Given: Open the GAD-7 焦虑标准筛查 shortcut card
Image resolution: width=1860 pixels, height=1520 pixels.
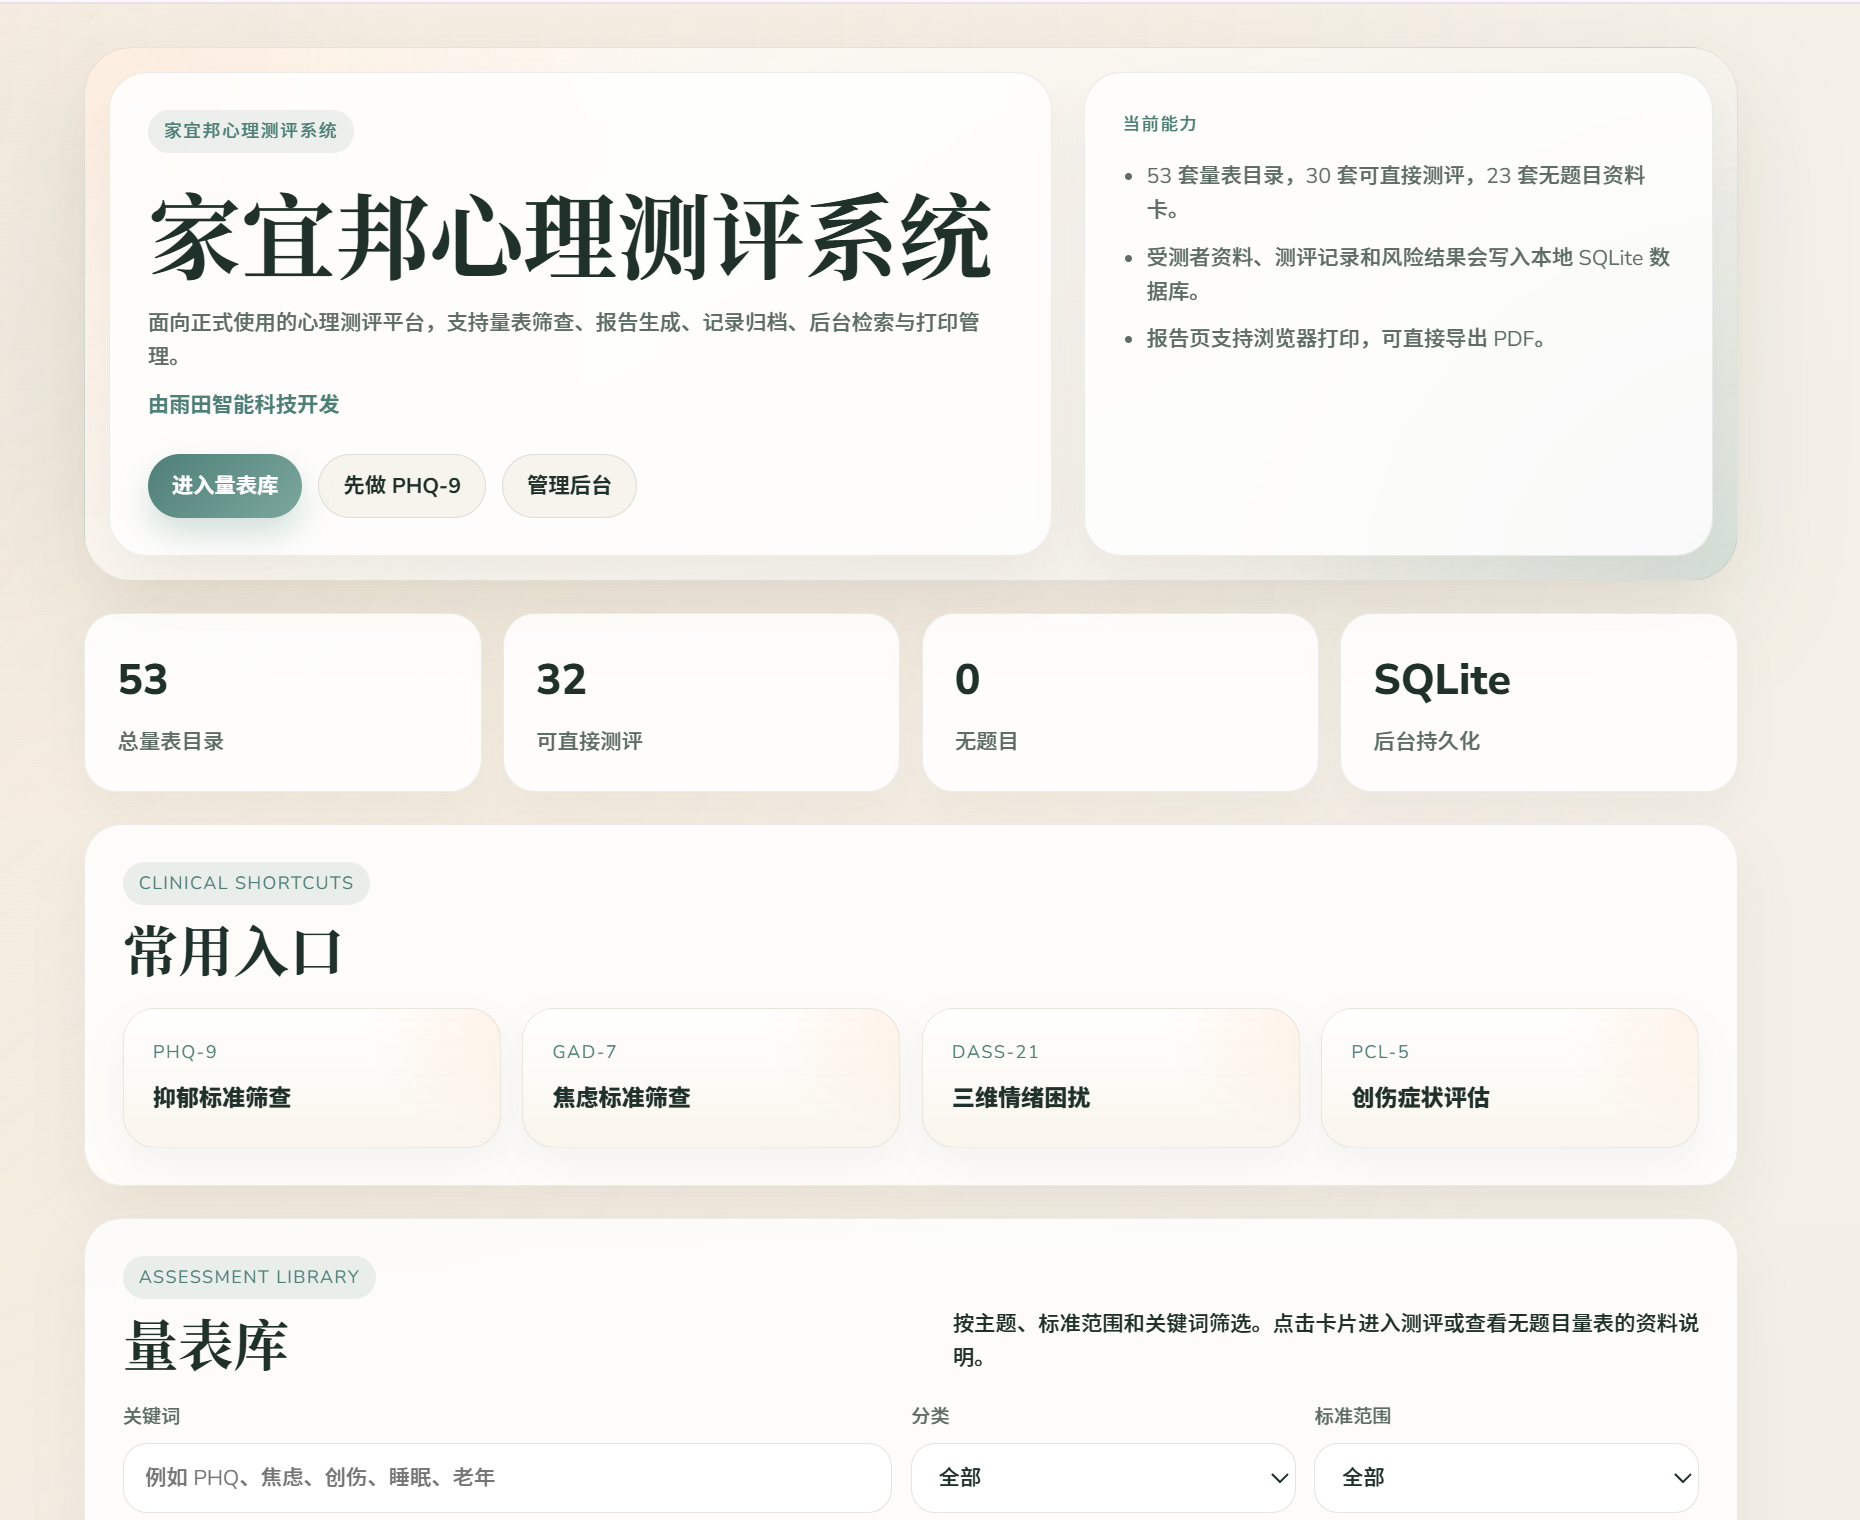Looking at the screenshot, I should click(711, 1078).
